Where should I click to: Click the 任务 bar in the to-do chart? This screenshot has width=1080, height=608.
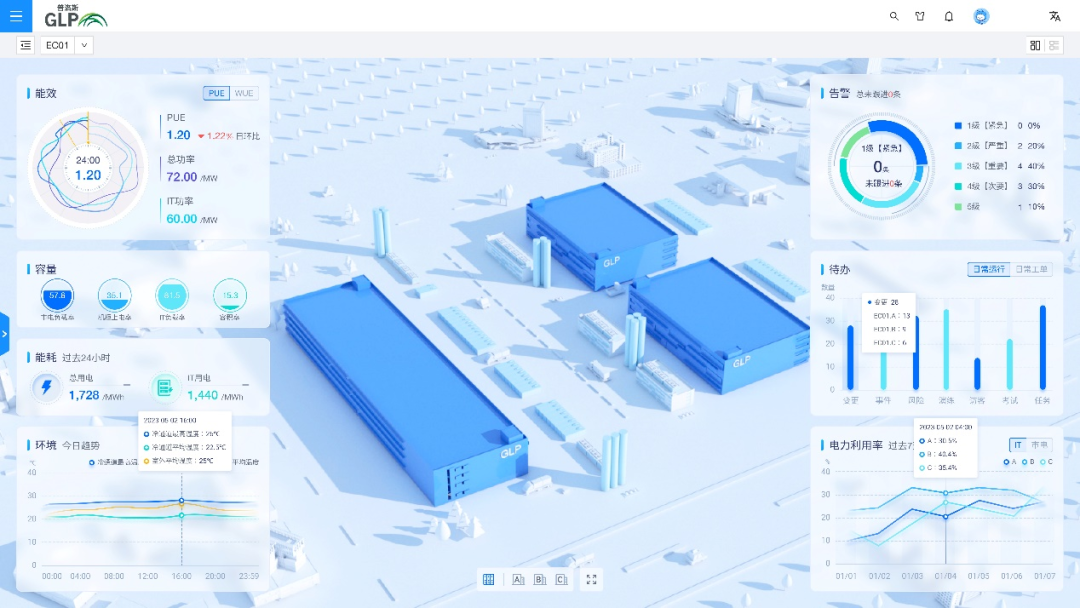[1042, 348]
